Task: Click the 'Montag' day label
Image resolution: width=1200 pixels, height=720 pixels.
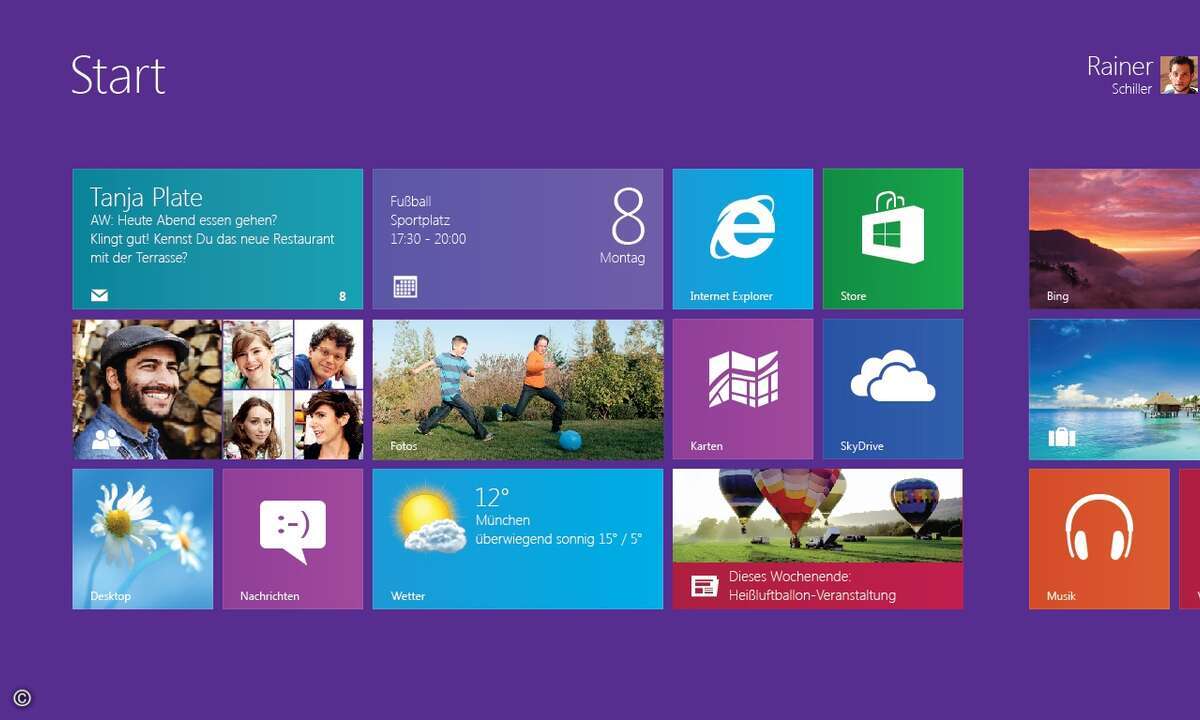Action: click(x=622, y=258)
